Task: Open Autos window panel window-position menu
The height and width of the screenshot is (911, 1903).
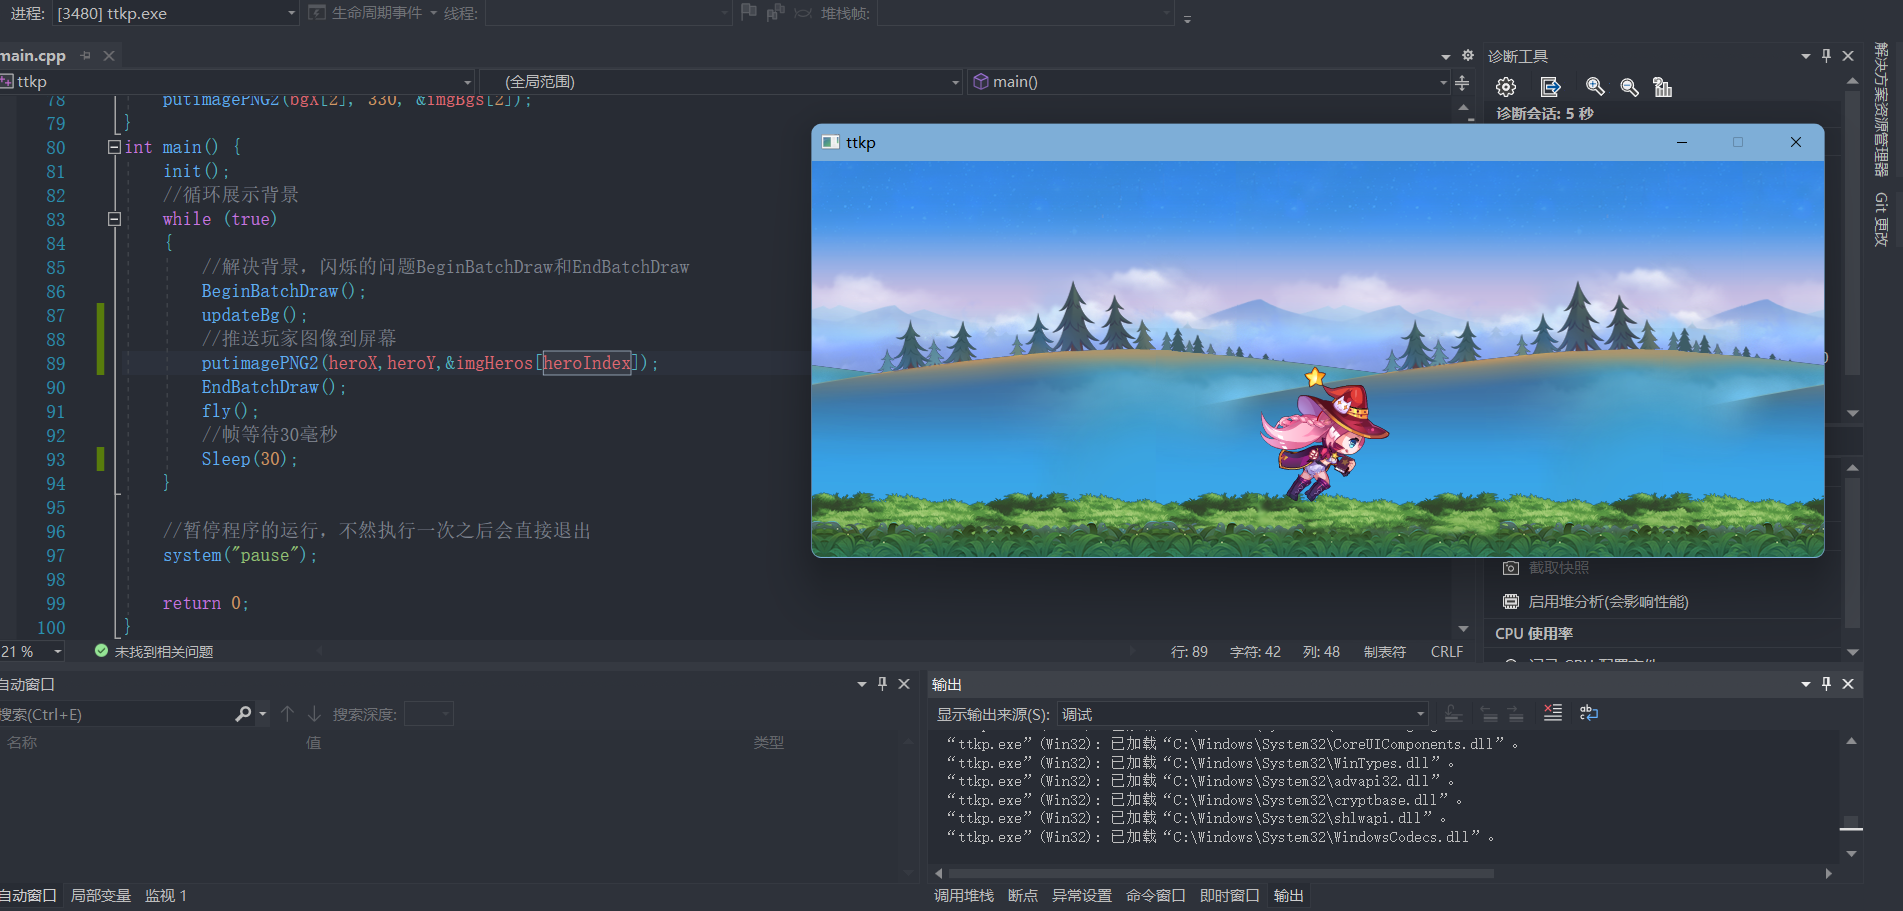Action: [x=862, y=684]
